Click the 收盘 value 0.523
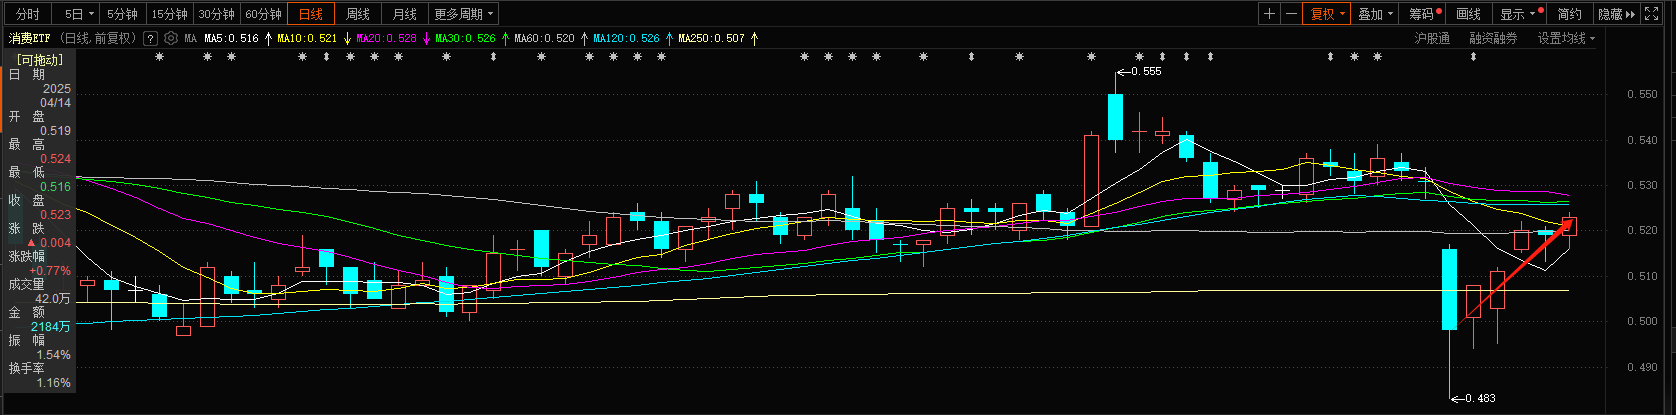The height and width of the screenshot is (415, 1676). point(56,215)
